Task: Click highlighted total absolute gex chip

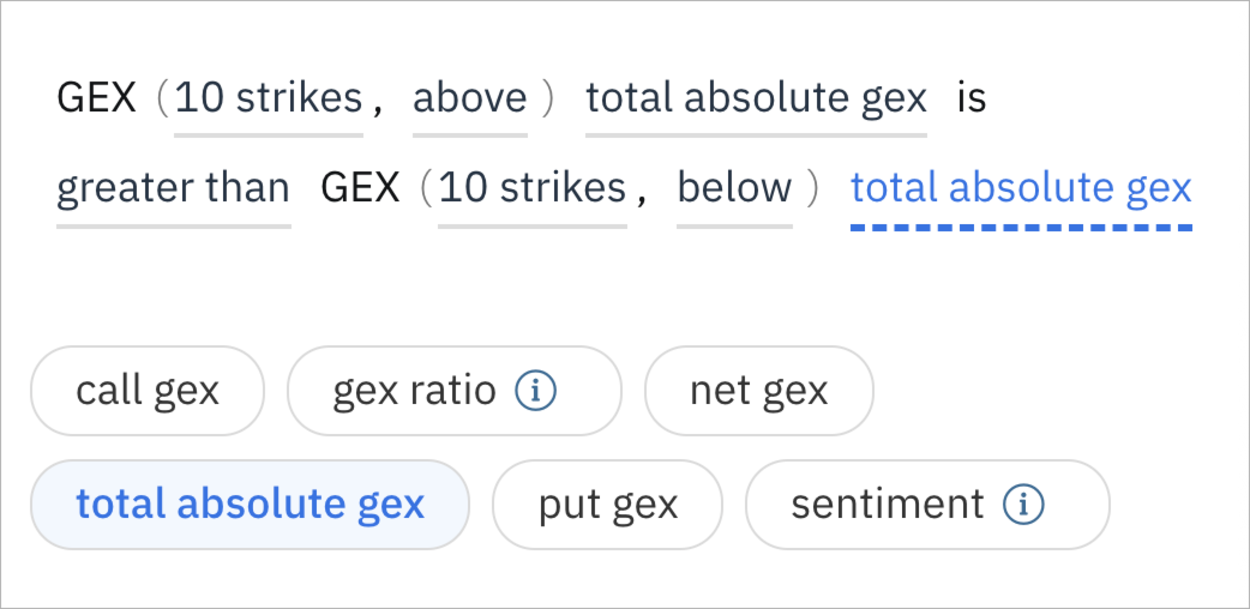Action: pyautogui.click(x=250, y=505)
